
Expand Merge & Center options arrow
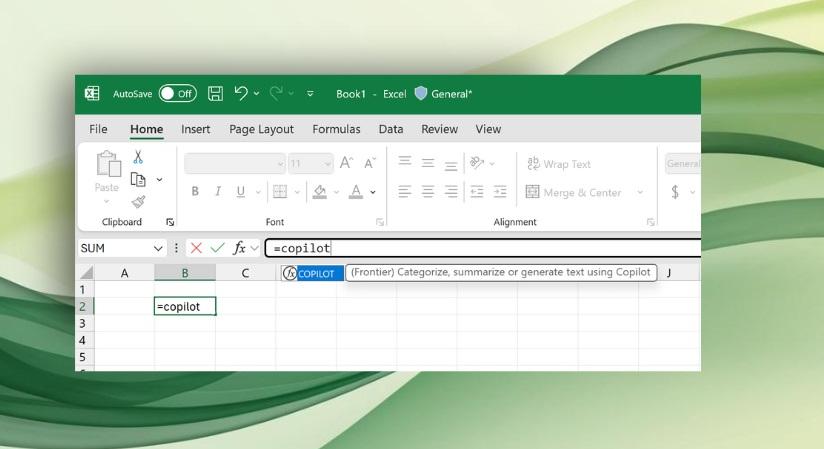pos(640,192)
